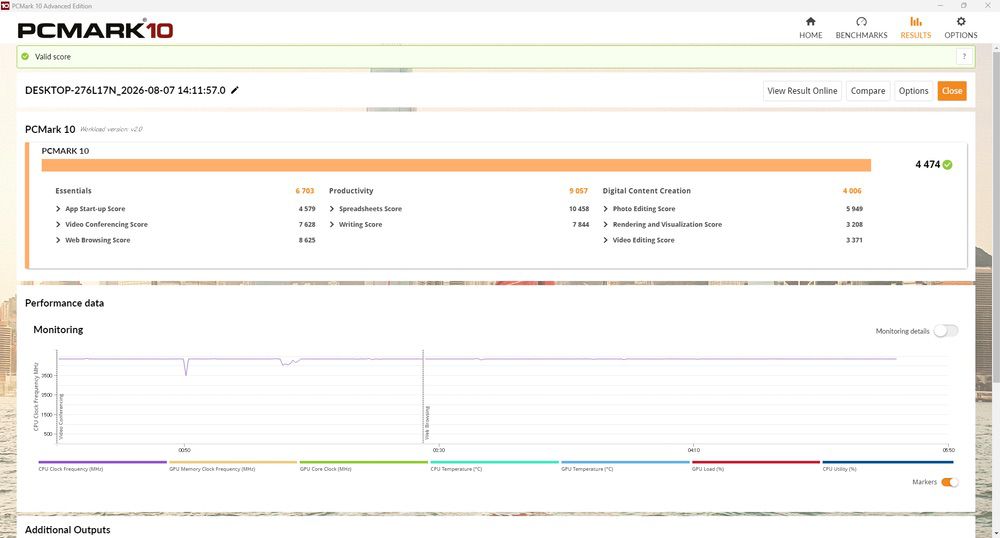Open the OPTIONS label
The height and width of the screenshot is (538, 1000).
tap(960, 36)
